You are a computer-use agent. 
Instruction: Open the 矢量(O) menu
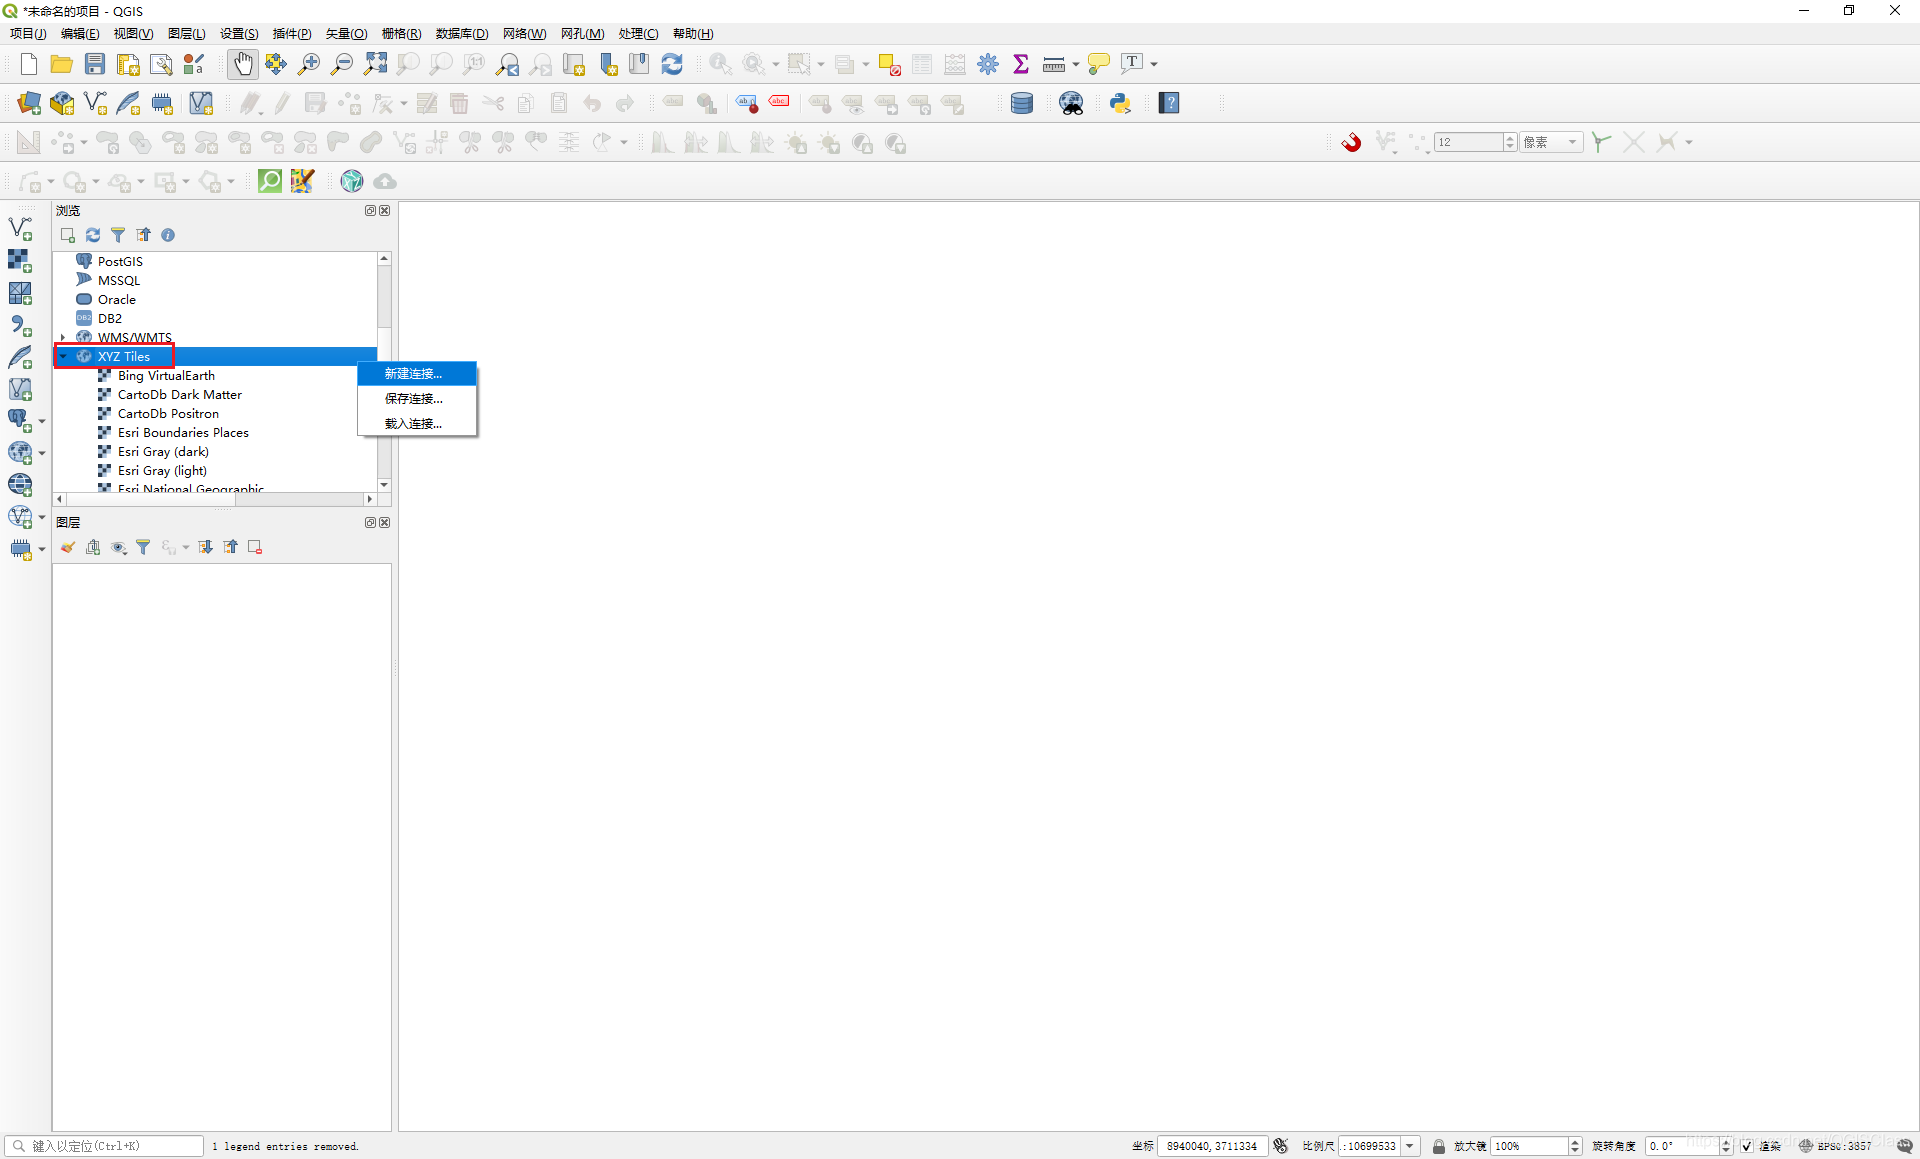point(346,33)
